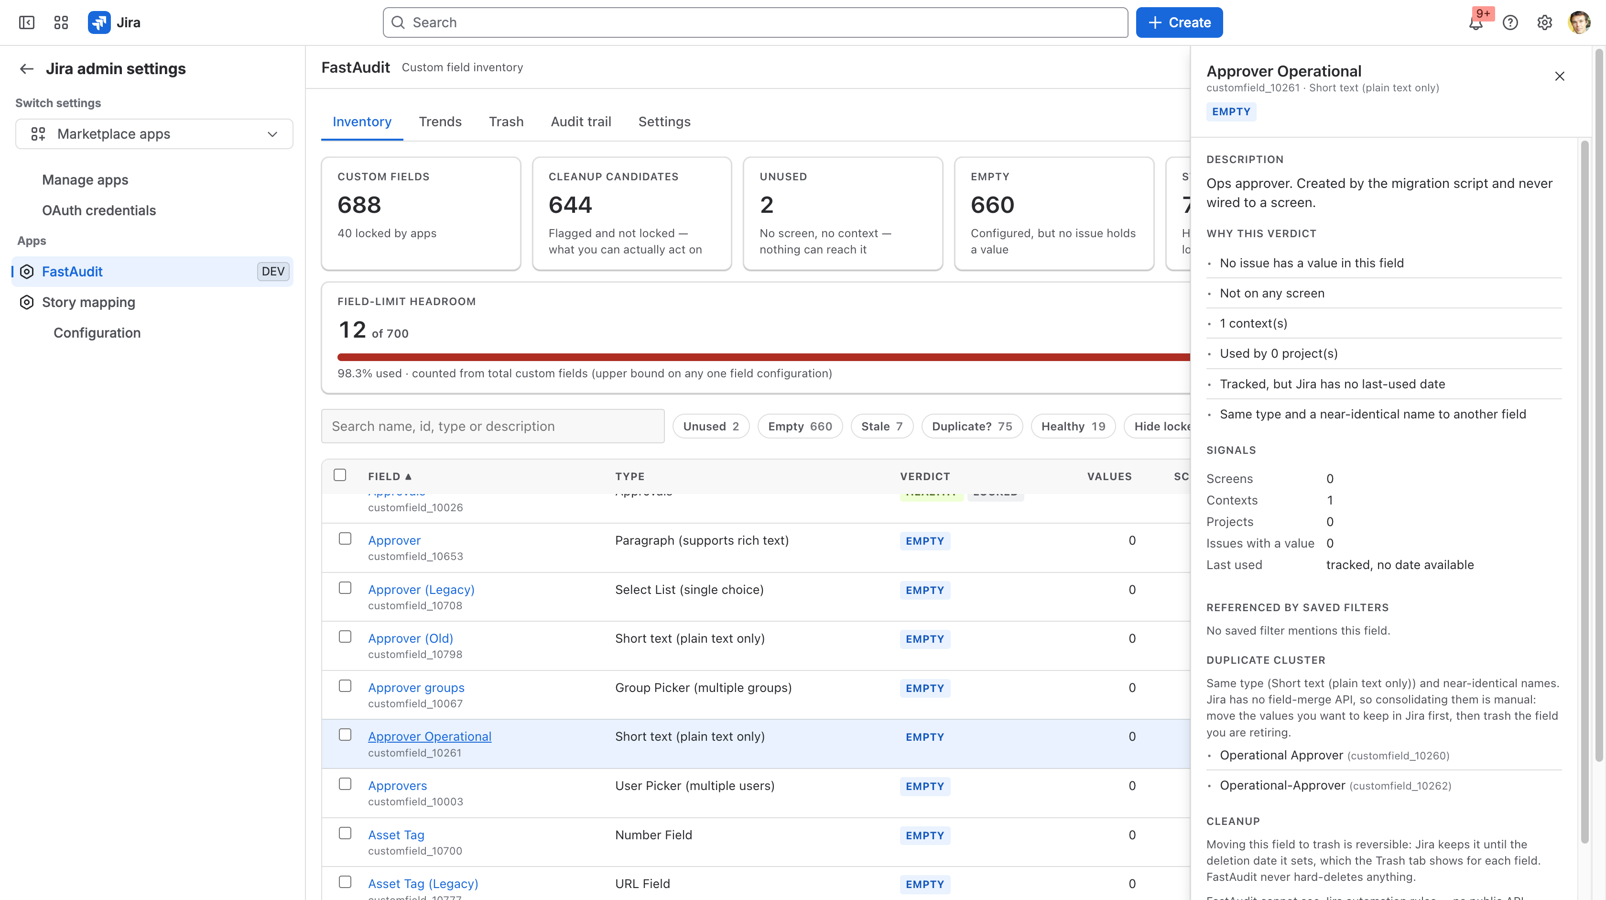Check the Approver row checkbox
This screenshot has width=1606, height=900.
click(345, 539)
